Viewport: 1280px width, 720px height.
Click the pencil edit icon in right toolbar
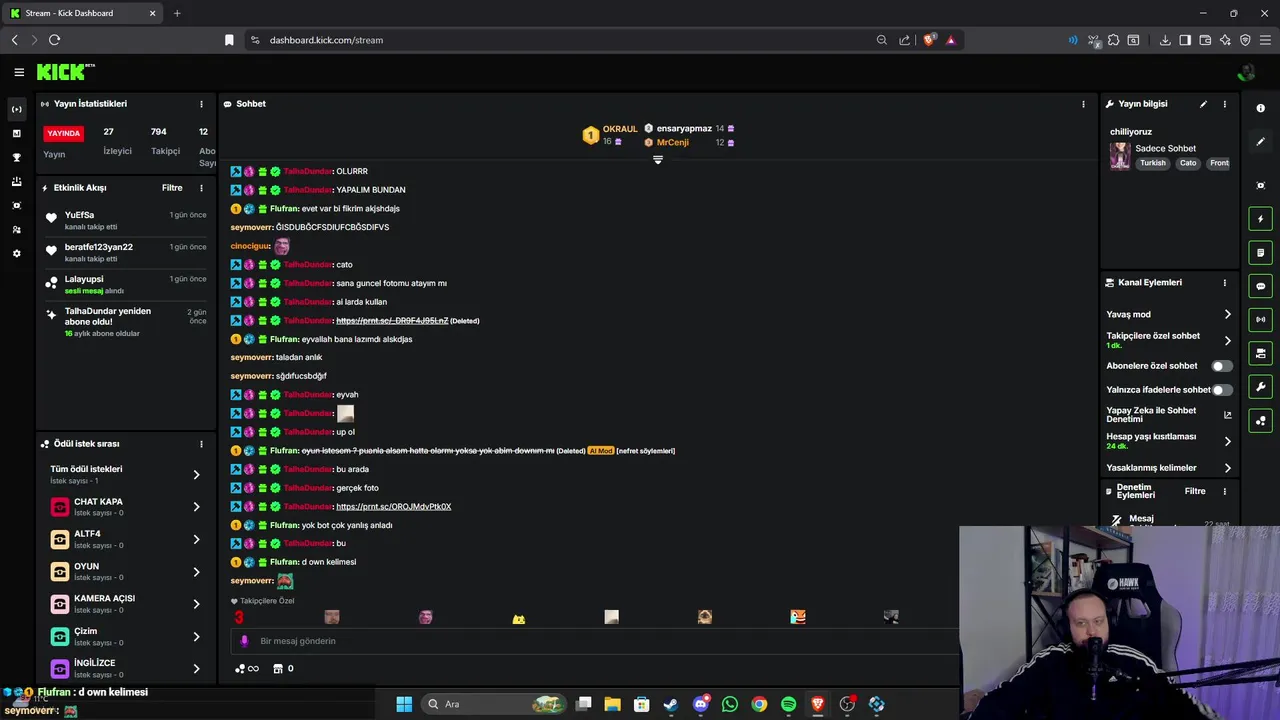[x=1261, y=142]
